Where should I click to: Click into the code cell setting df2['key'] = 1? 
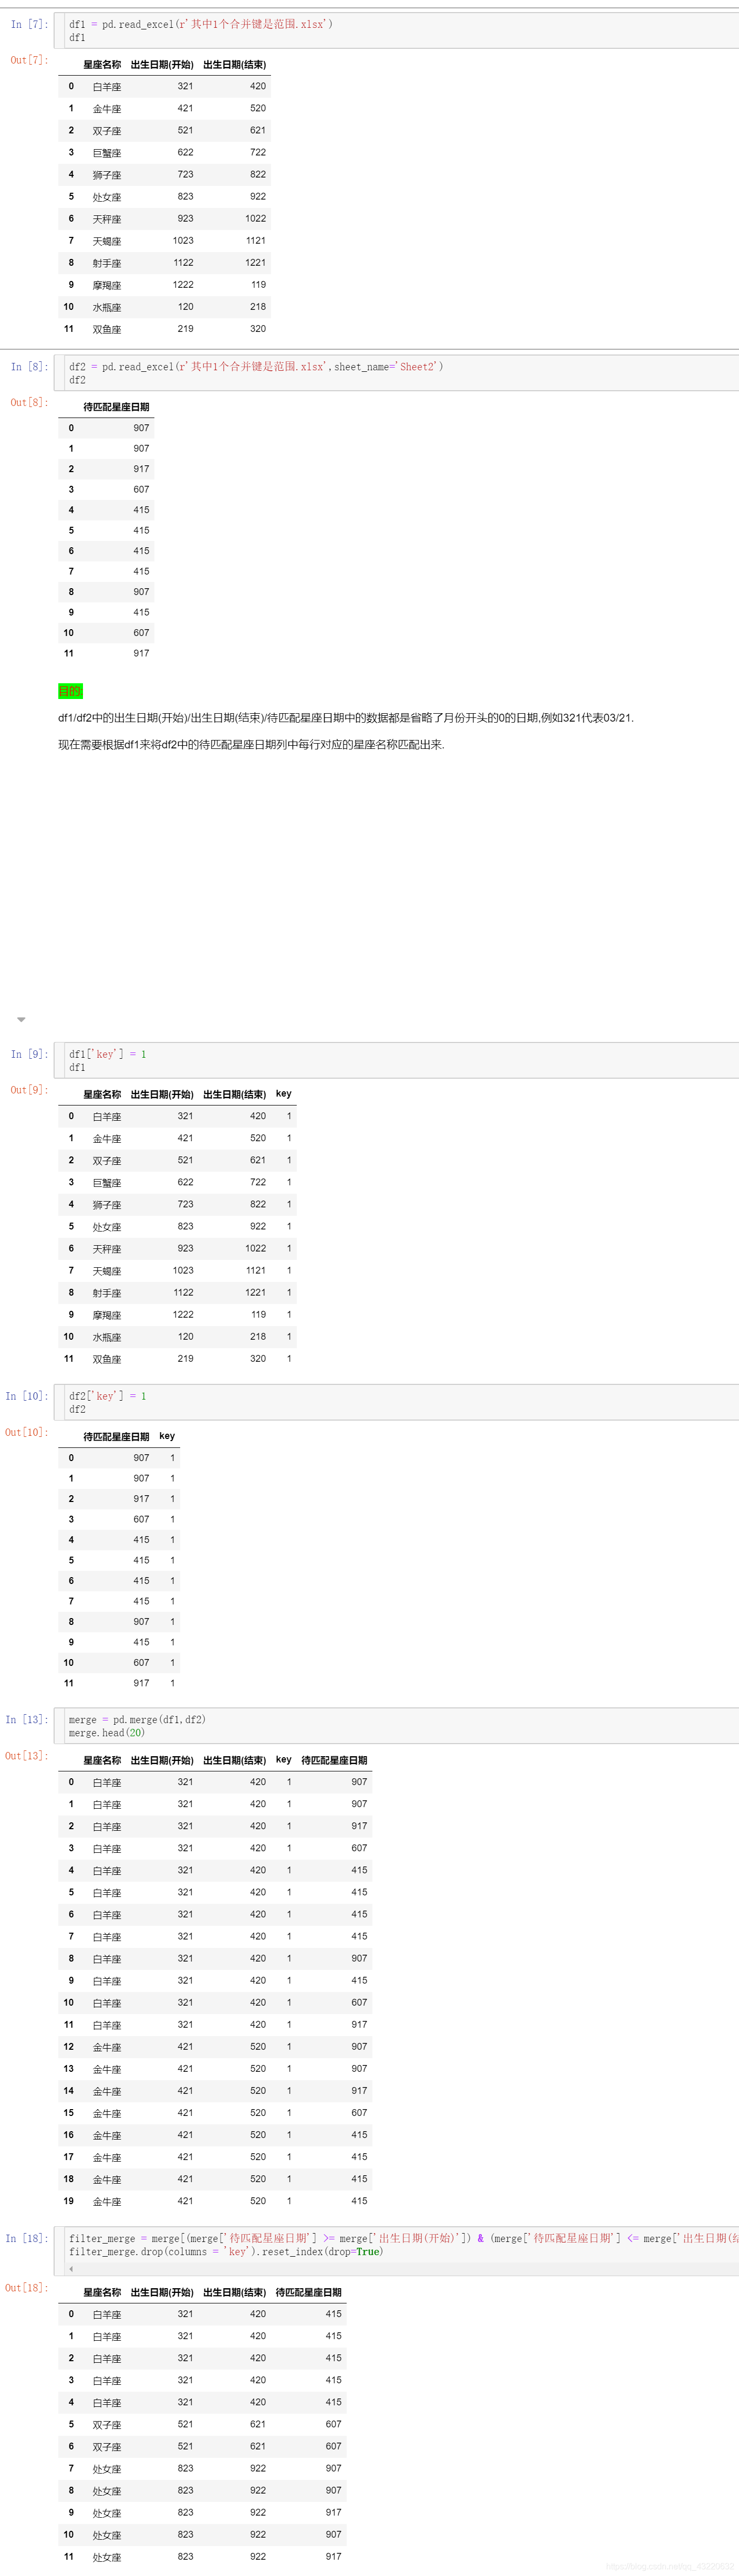400,1402
